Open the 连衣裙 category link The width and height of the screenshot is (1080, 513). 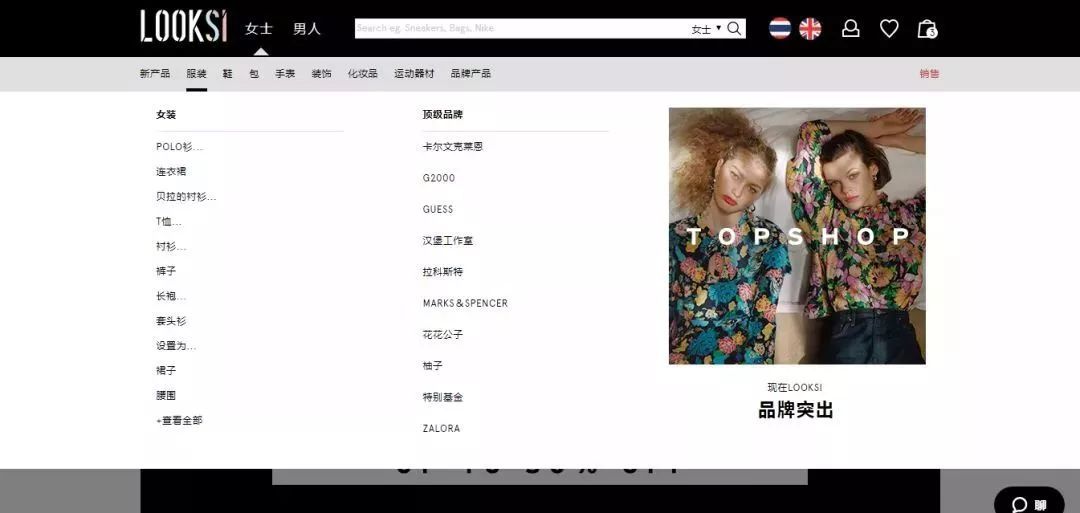171,171
